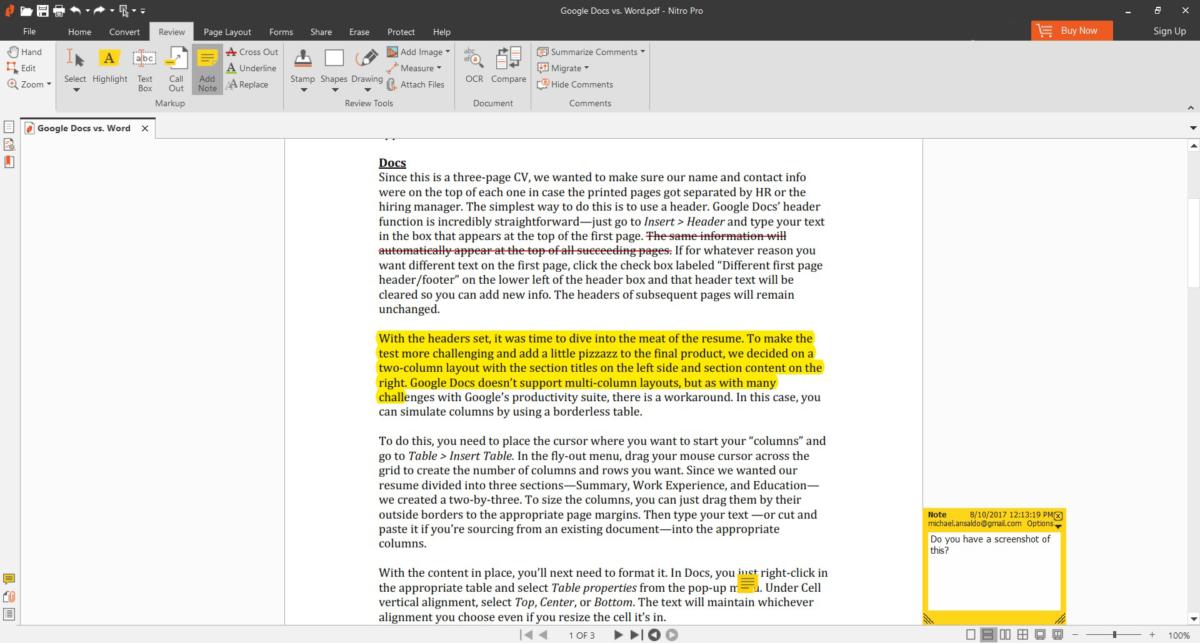Switch to the Share tab

coord(322,32)
